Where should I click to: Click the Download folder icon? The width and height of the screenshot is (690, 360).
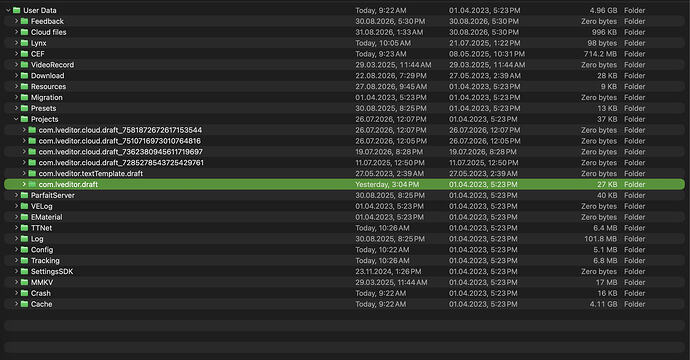click(25, 76)
